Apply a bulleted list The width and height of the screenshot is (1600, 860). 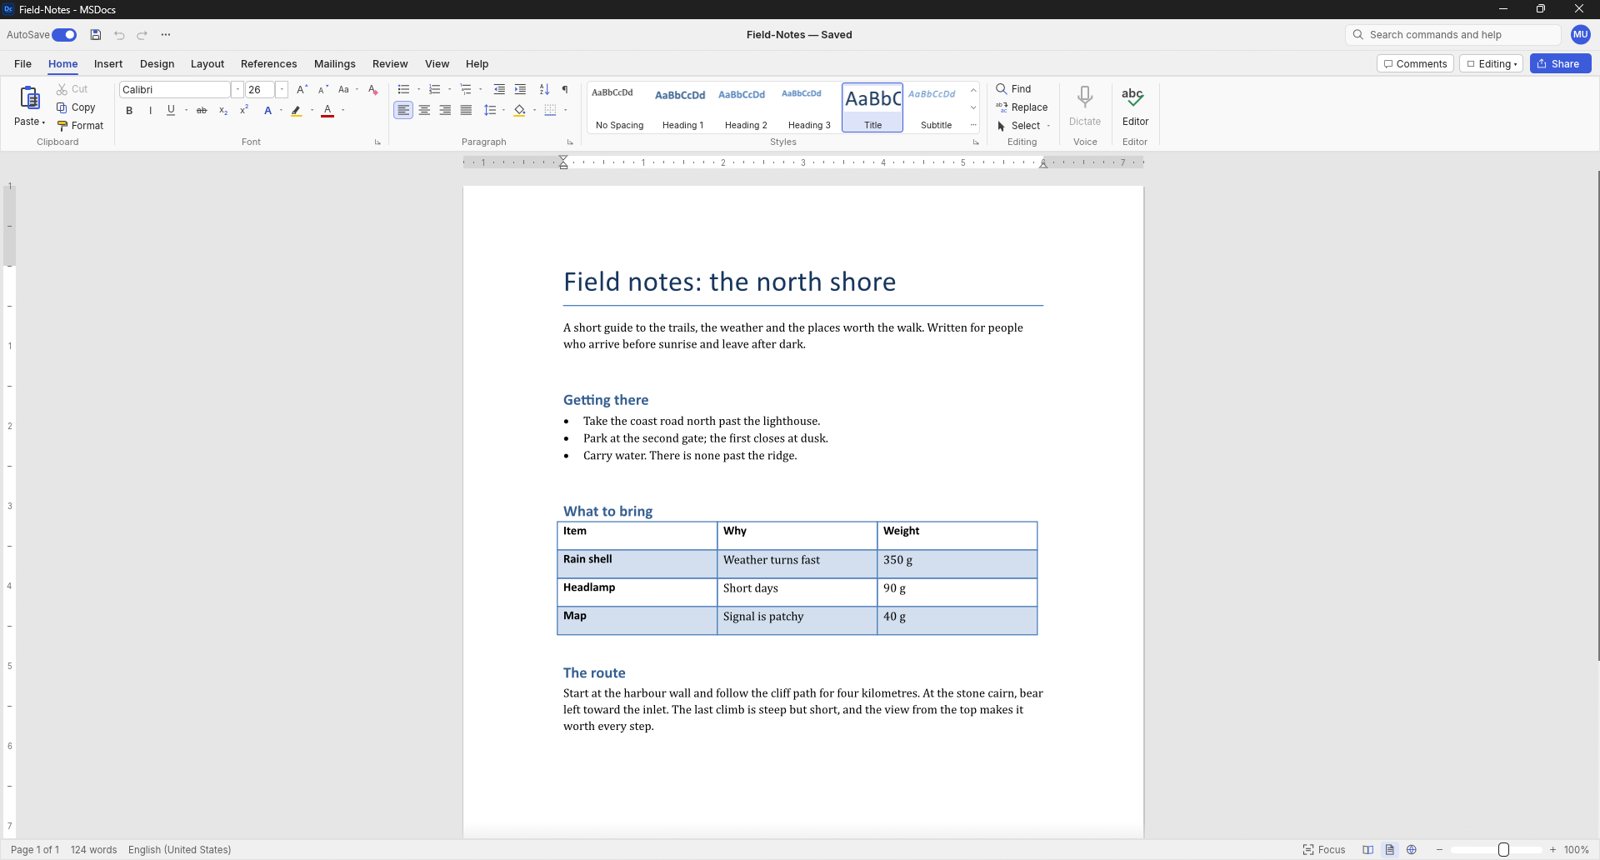tap(404, 90)
